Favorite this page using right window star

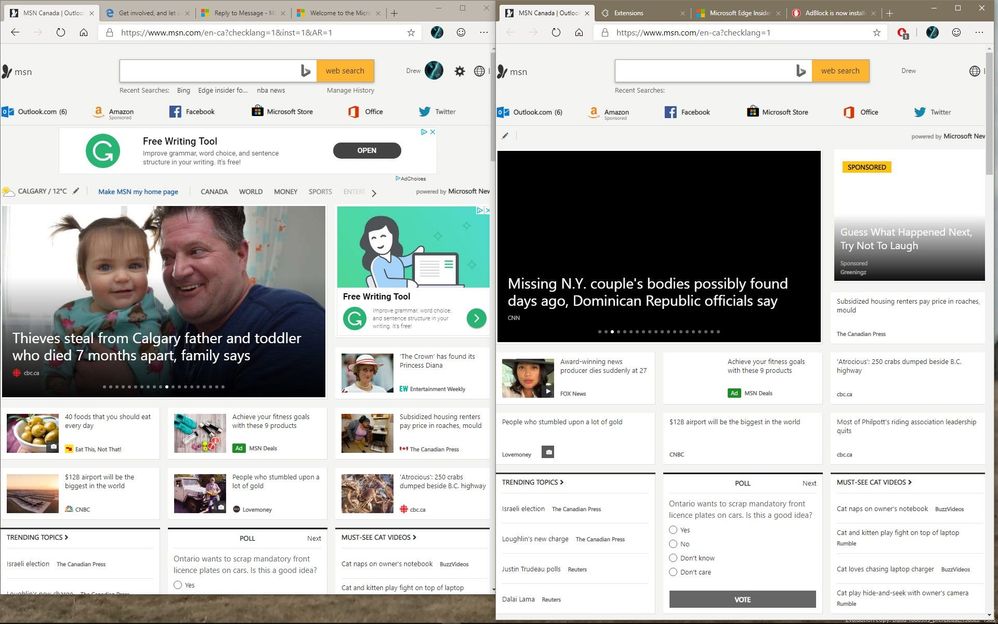pyautogui.click(x=876, y=32)
